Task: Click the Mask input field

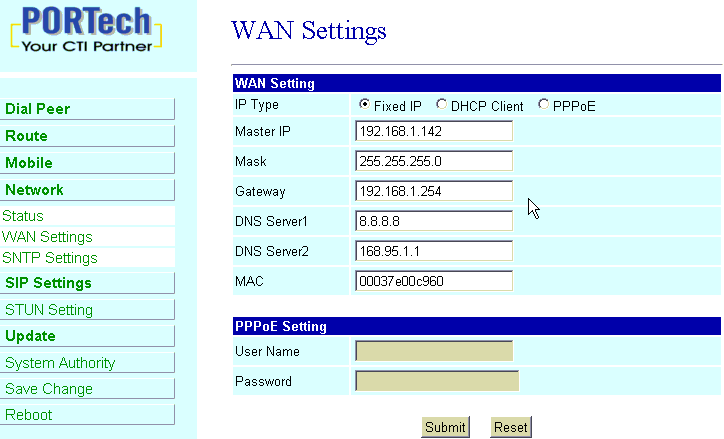Action: tap(434, 161)
